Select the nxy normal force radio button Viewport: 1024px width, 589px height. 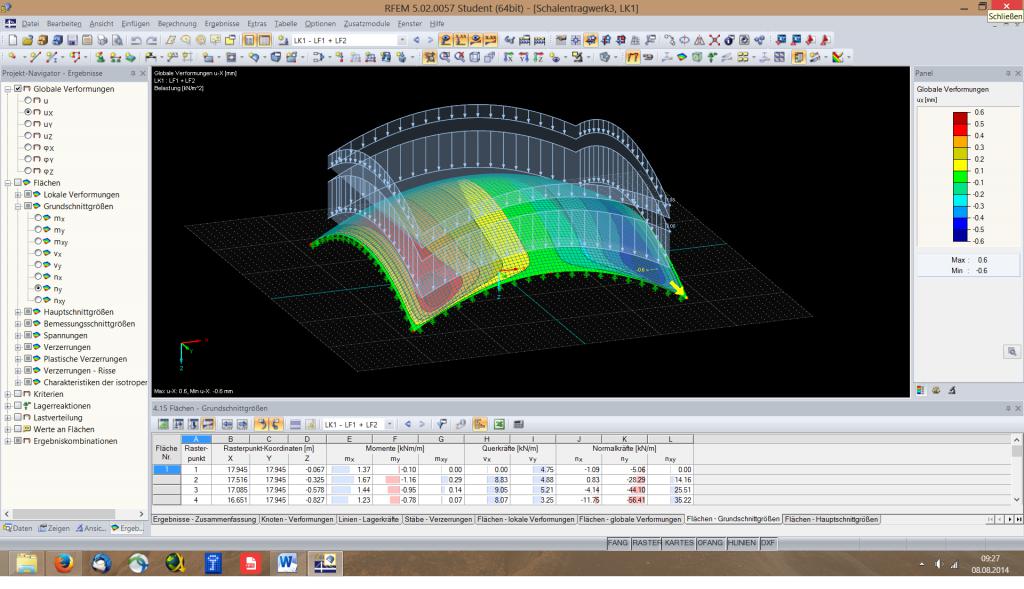tap(38, 300)
